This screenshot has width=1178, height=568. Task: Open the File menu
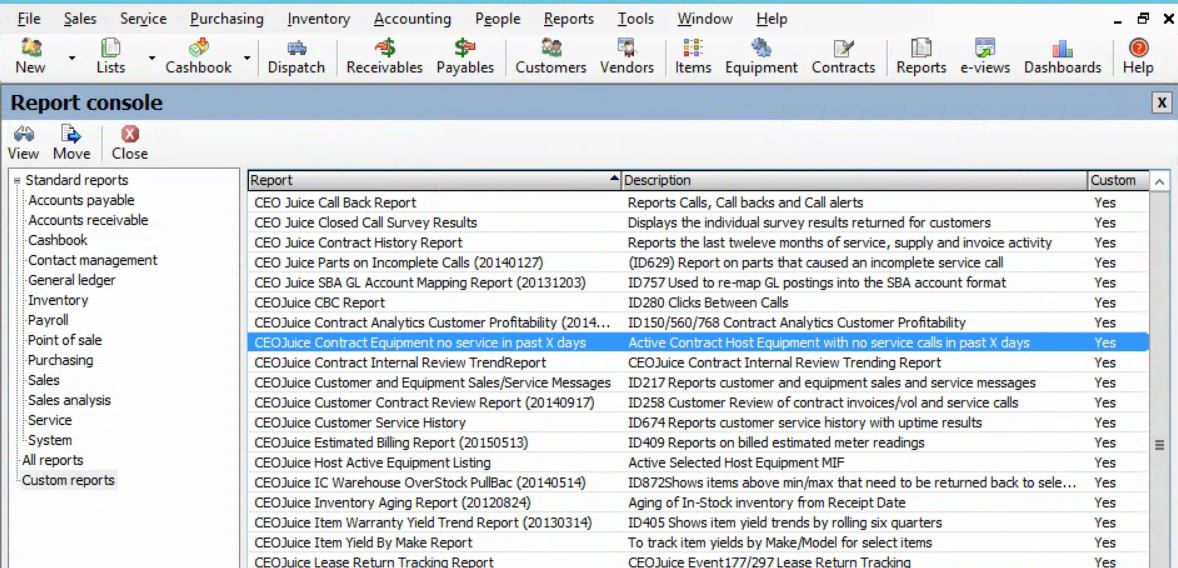(29, 19)
